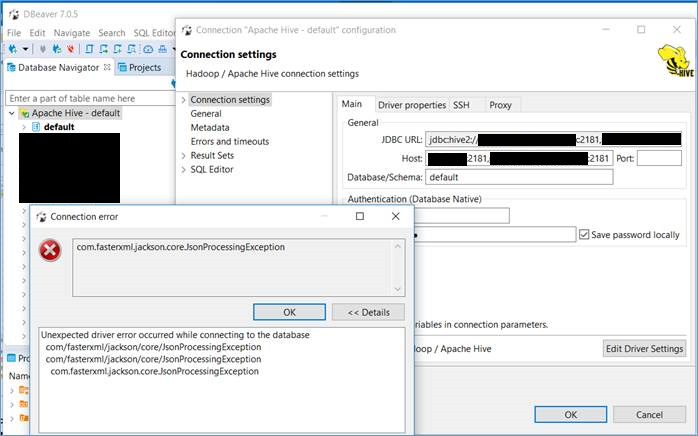The height and width of the screenshot is (436, 698).
Task: Click the Database/Schema field
Action: (x=519, y=177)
